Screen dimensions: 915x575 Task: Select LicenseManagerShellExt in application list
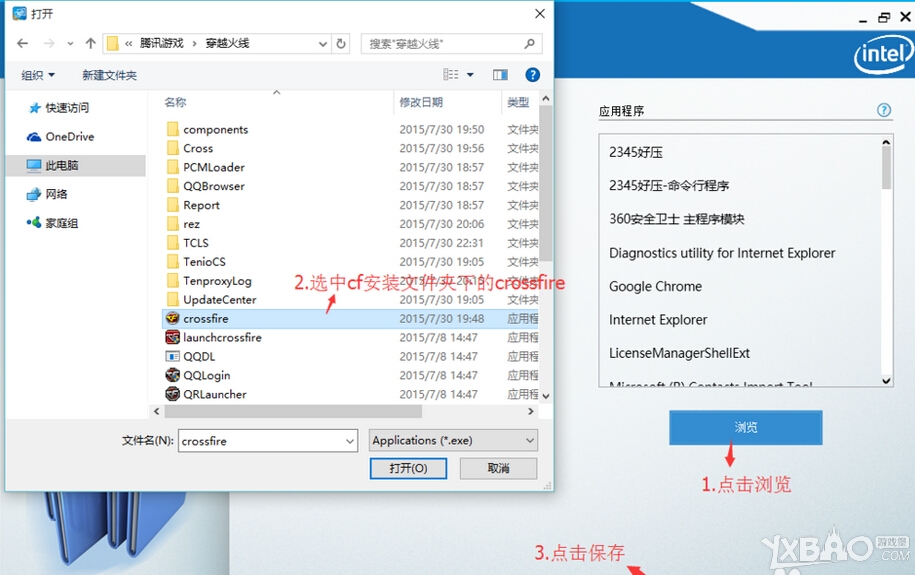tap(679, 353)
